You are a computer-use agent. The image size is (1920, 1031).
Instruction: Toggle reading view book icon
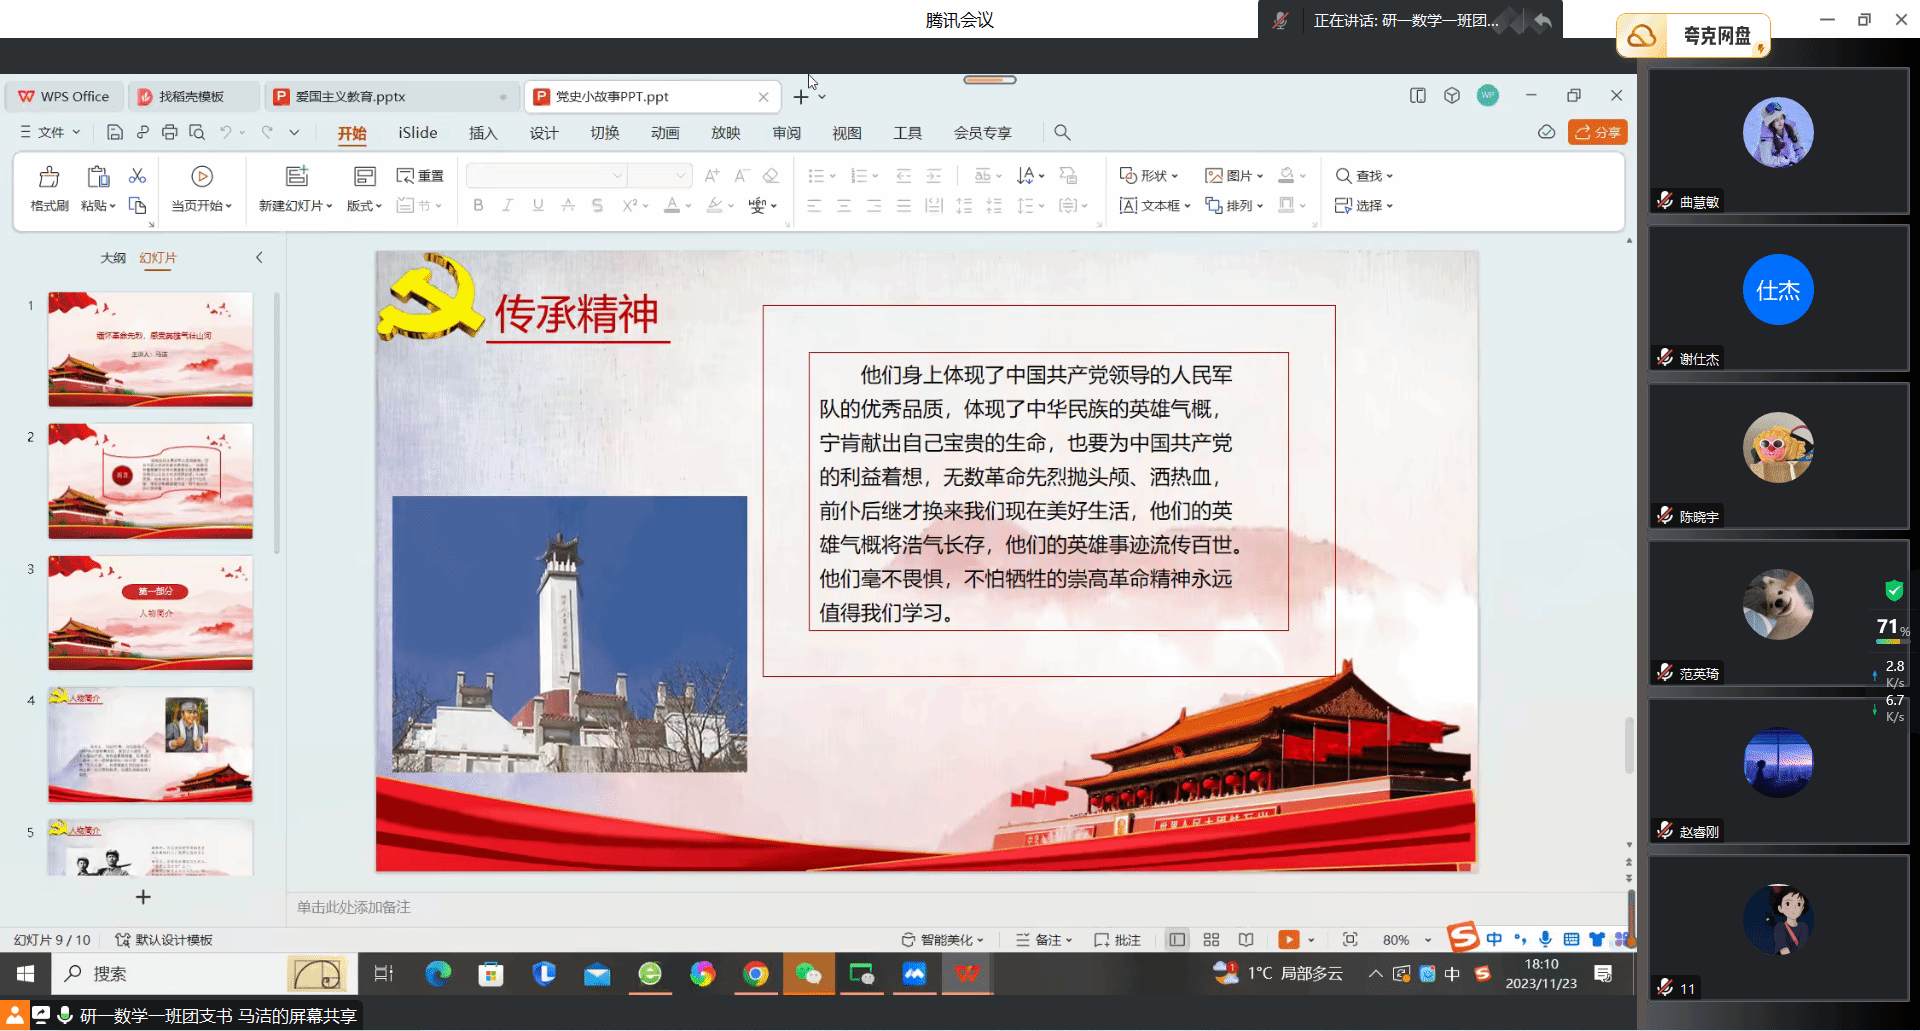(1246, 940)
